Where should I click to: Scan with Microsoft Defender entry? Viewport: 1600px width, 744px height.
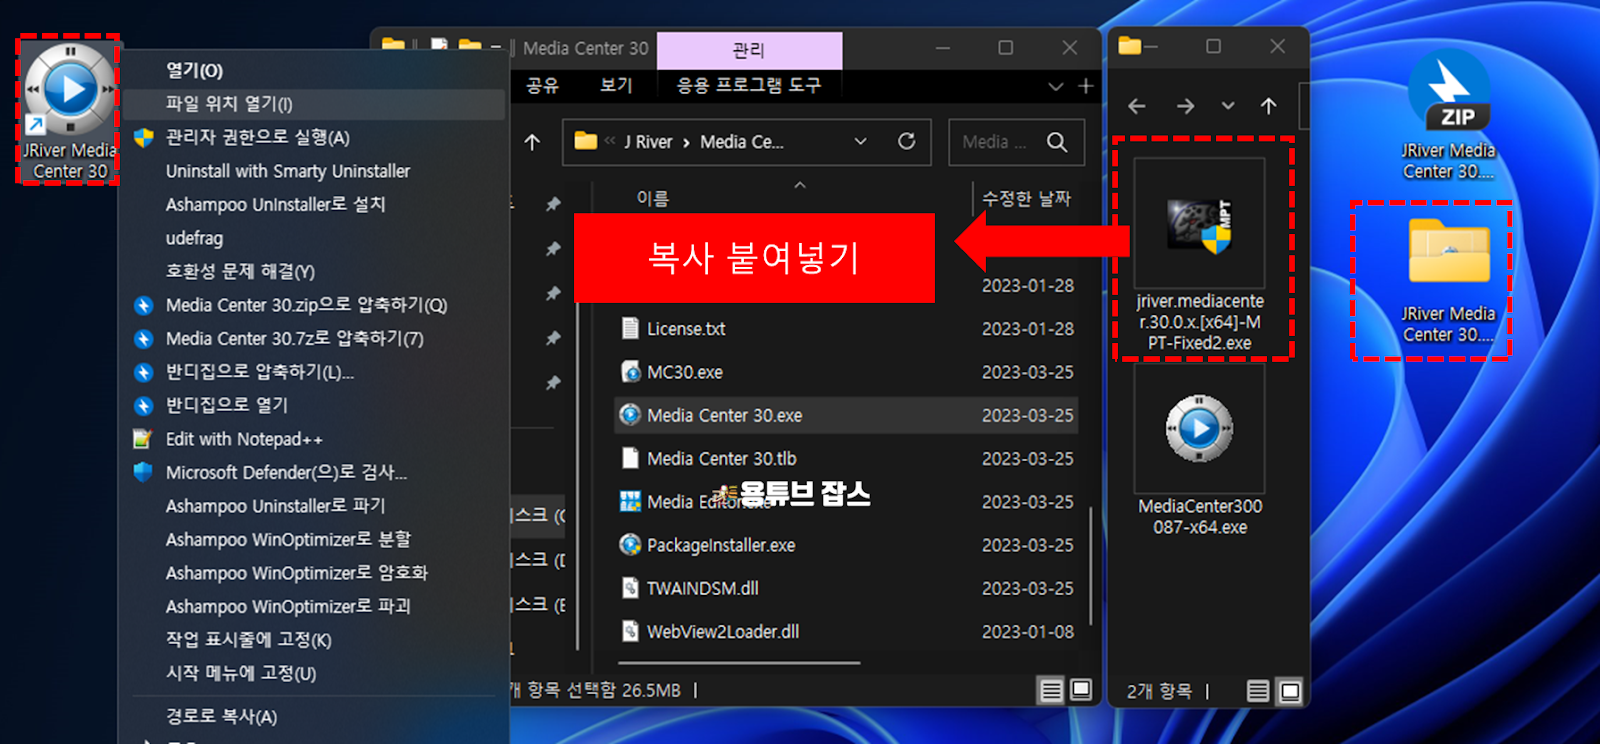click(312, 472)
